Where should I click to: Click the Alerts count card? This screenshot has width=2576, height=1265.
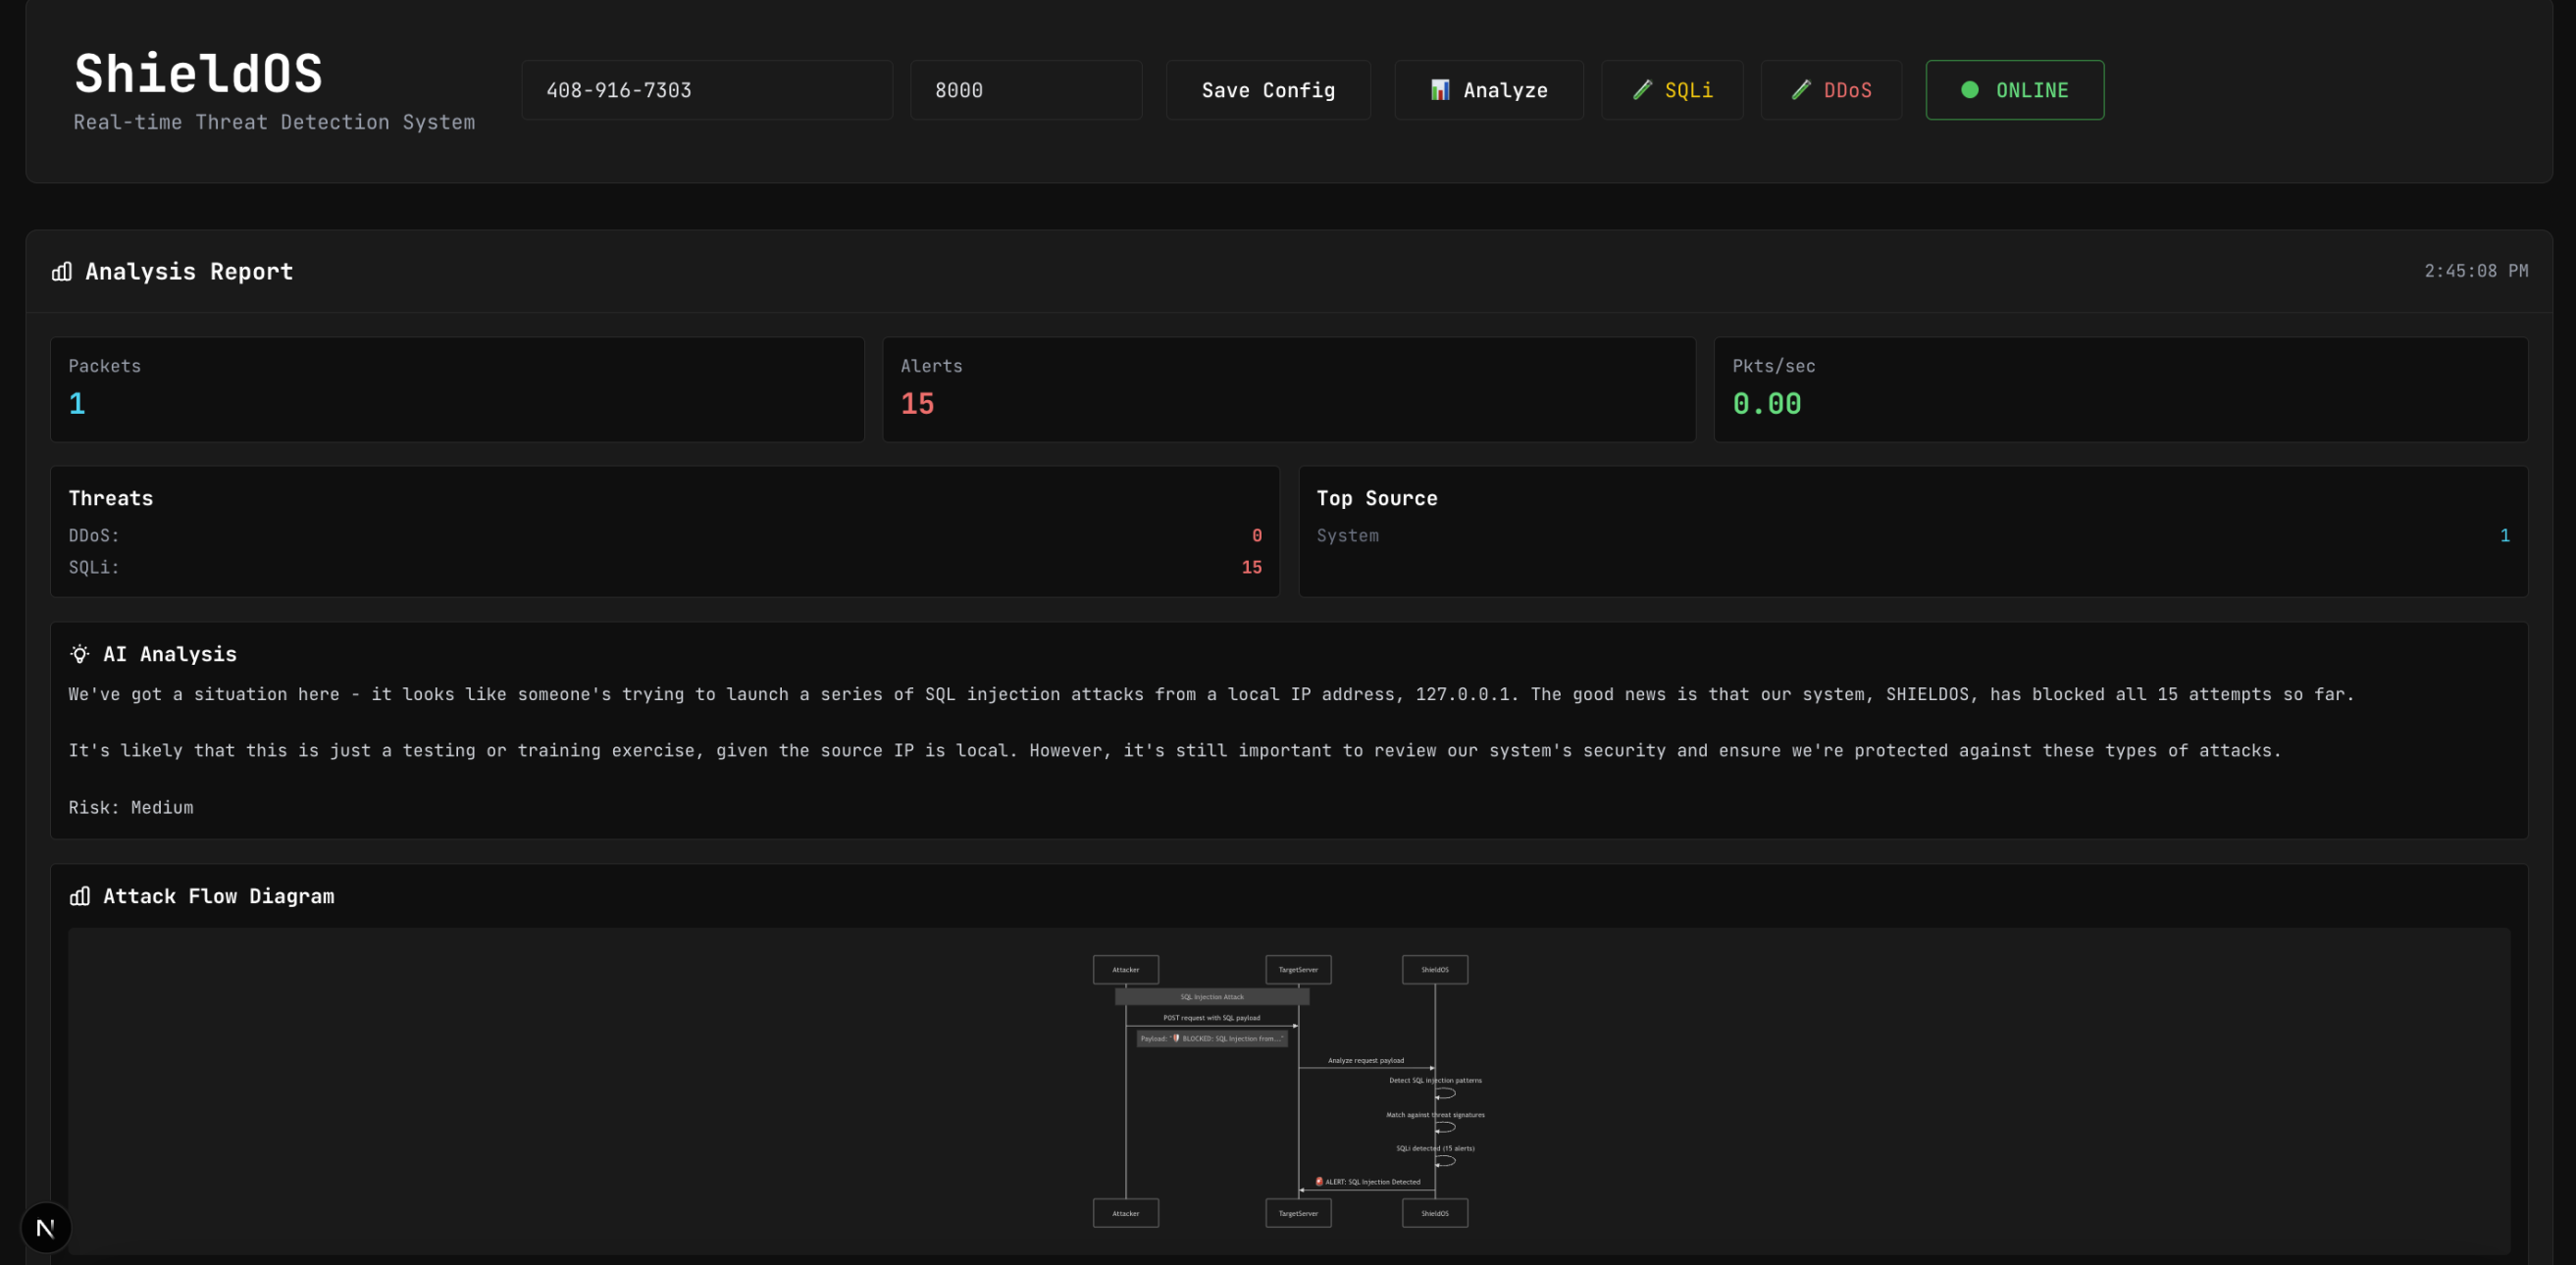click(x=1288, y=389)
